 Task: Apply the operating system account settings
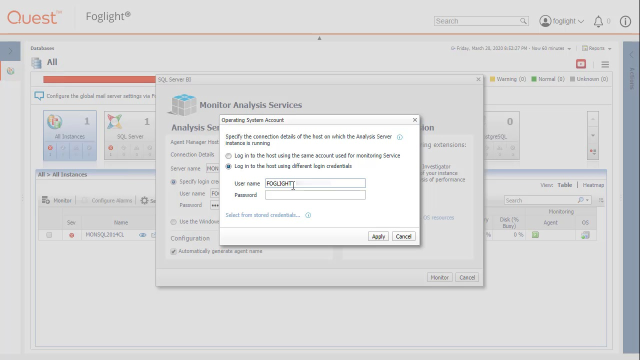point(378,236)
